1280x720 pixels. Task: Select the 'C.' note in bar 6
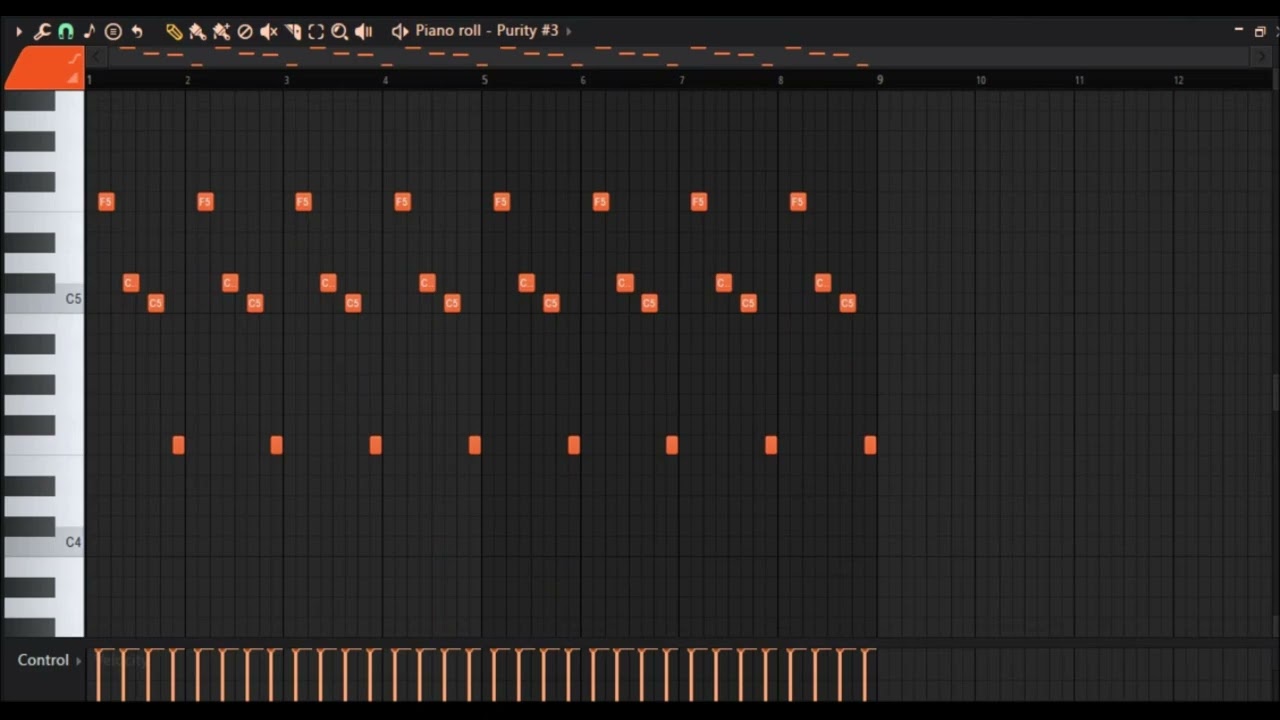[x=625, y=283]
